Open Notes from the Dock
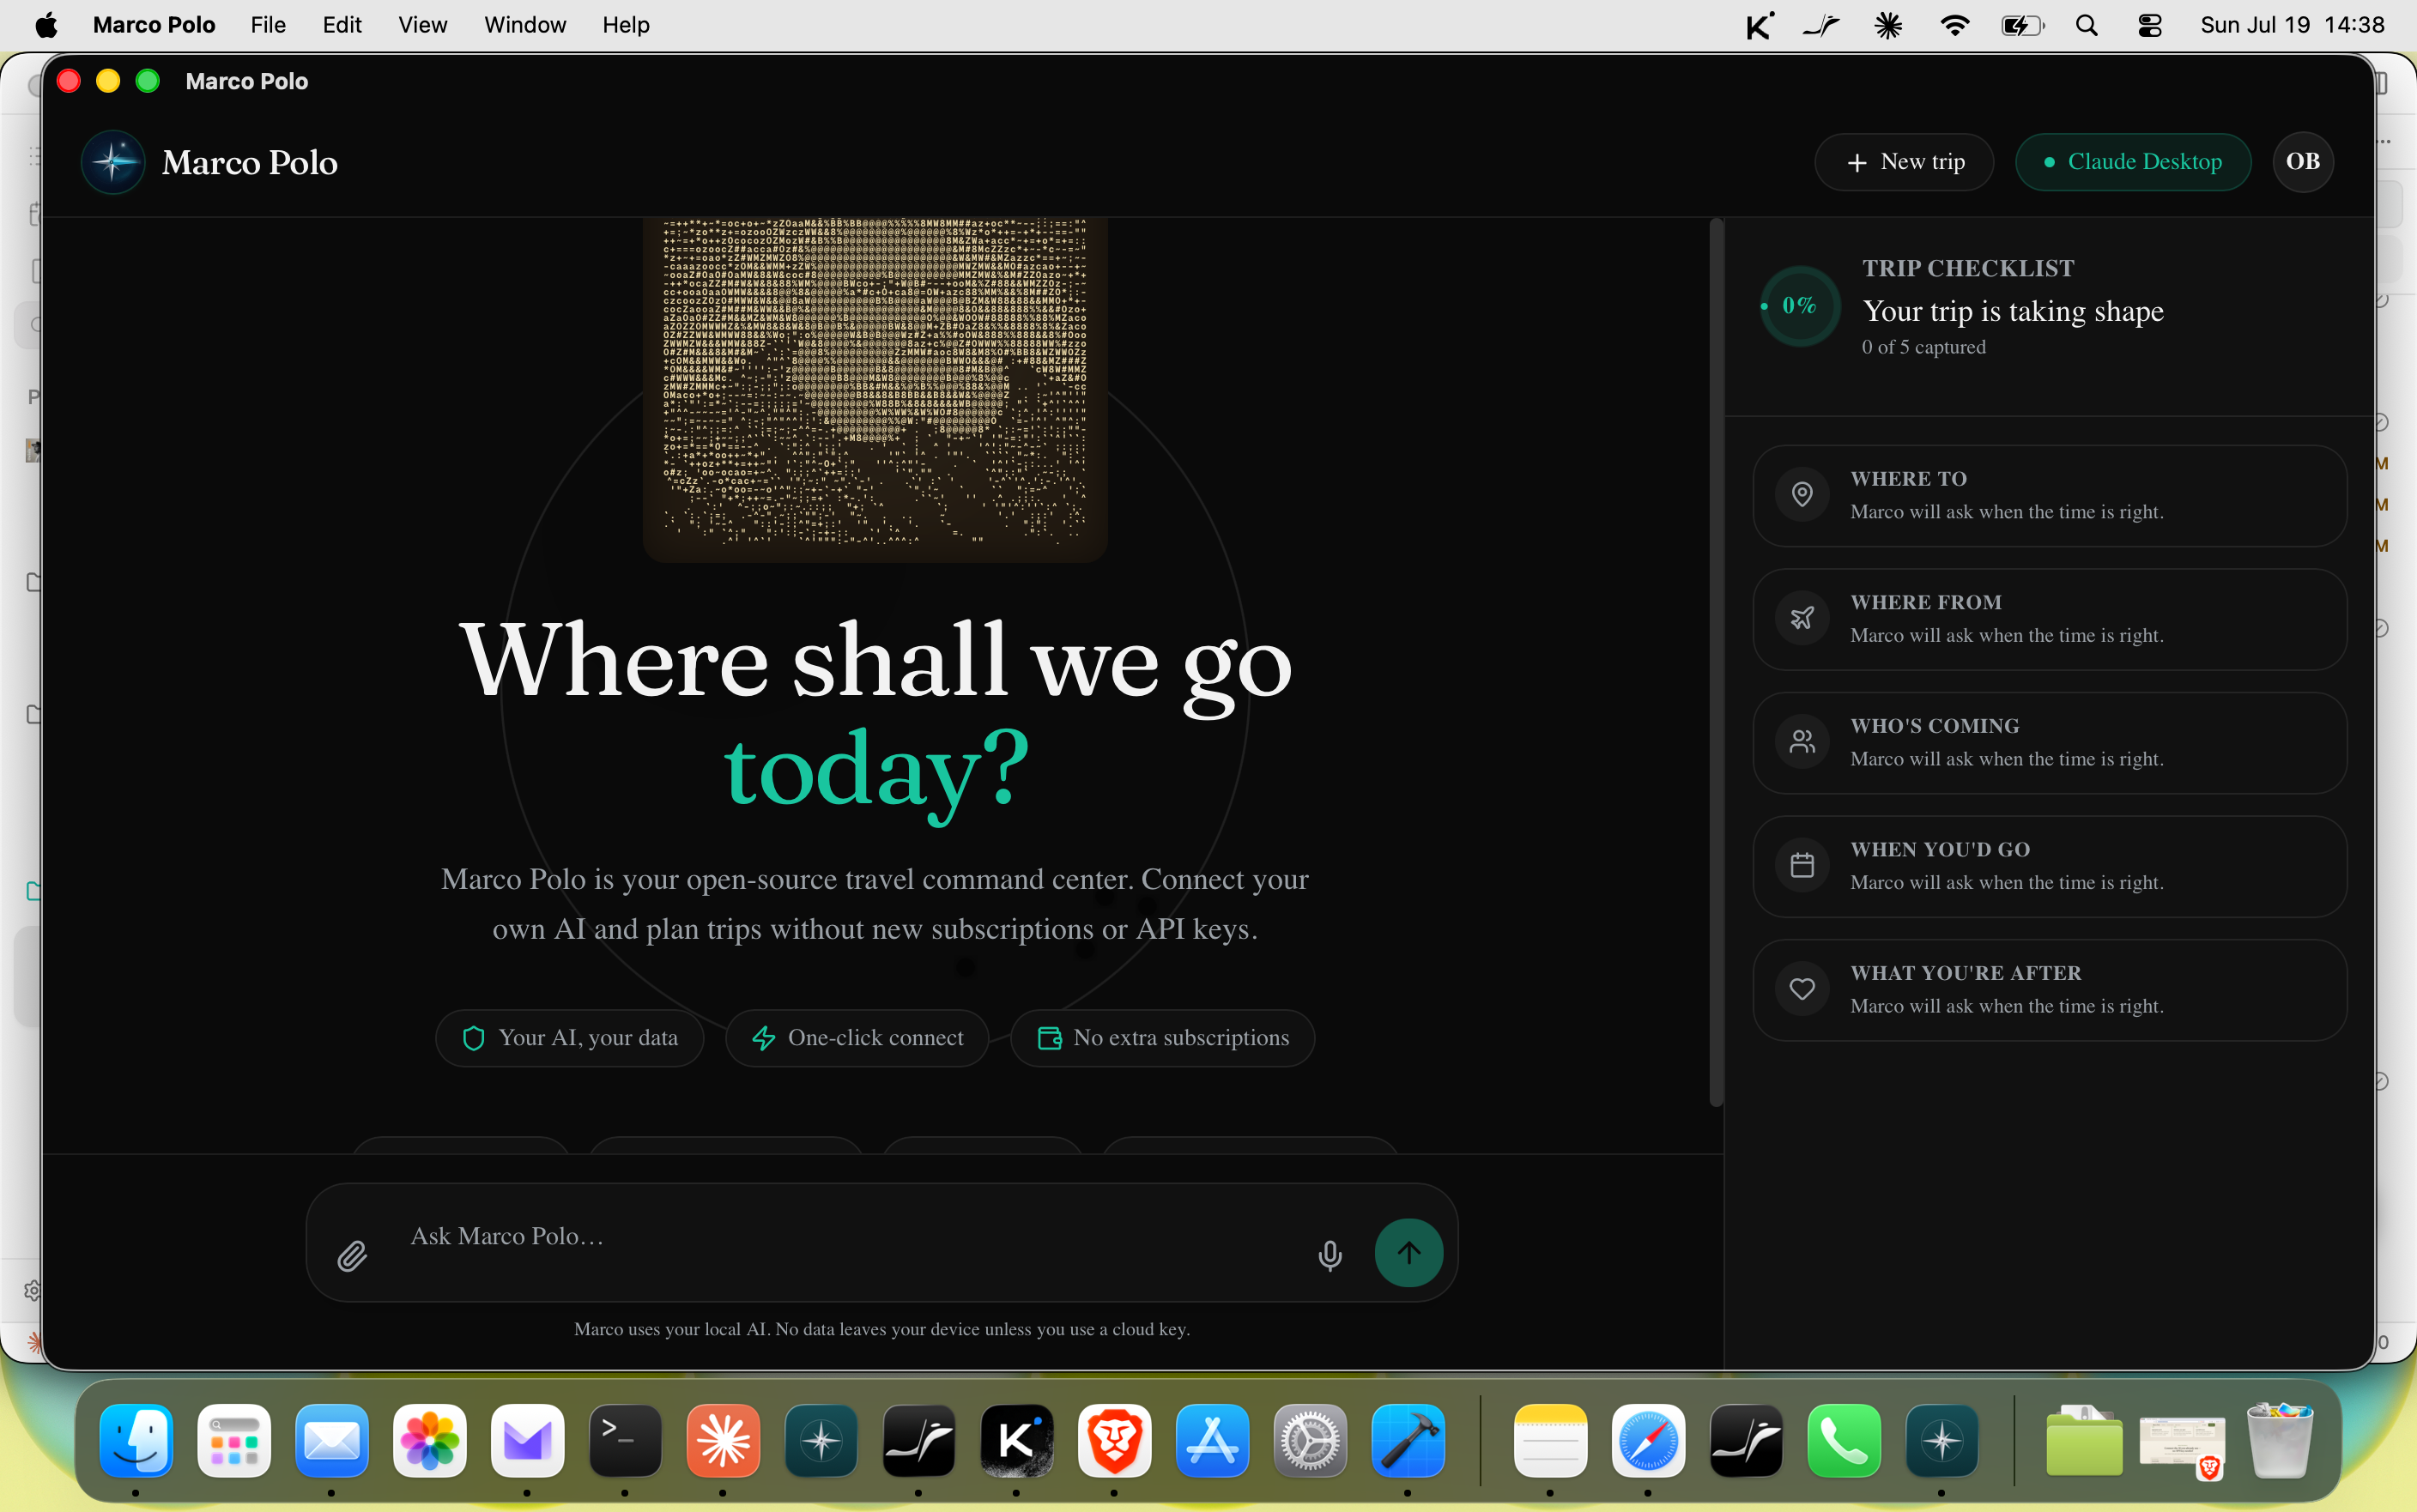This screenshot has height=1512, width=2417. (x=1551, y=1441)
